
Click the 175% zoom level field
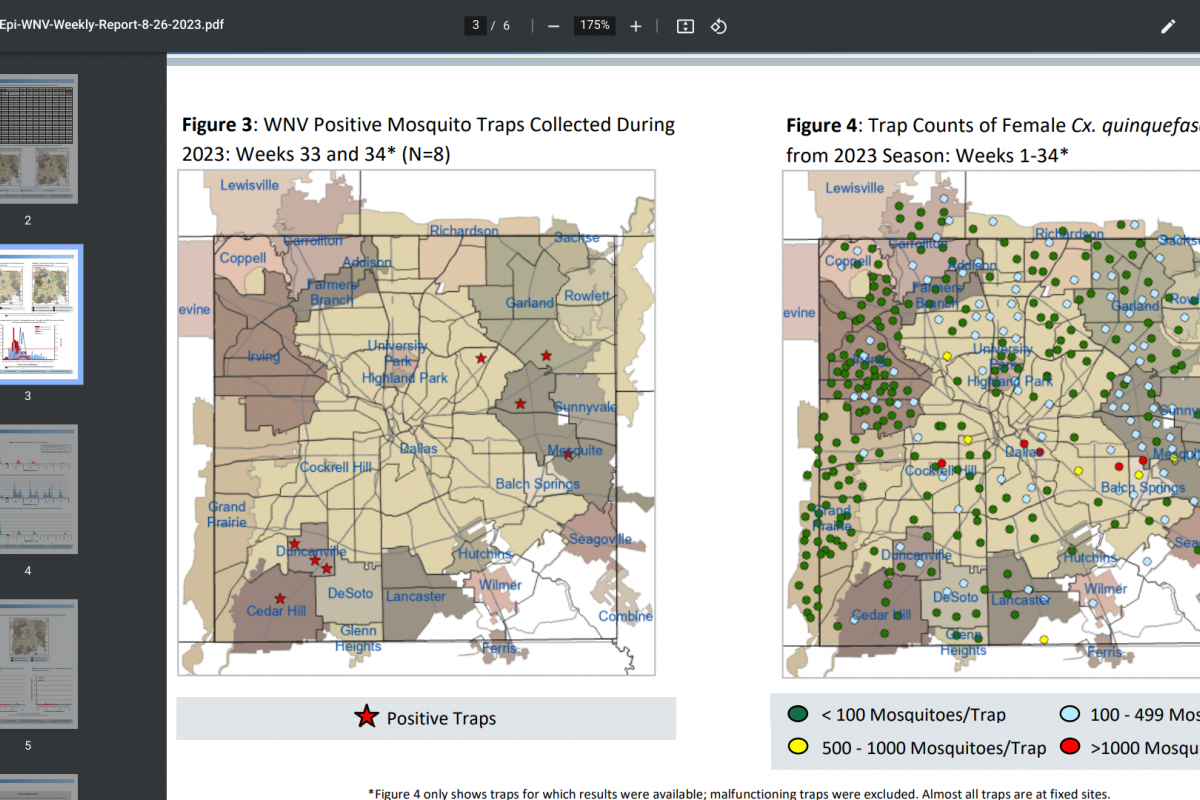point(594,26)
